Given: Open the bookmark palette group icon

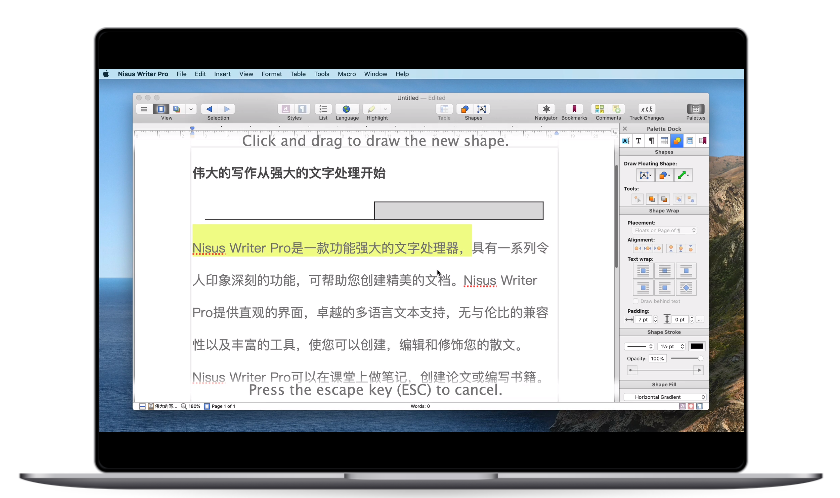Looking at the screenshot, I should (x=702, y=141).
